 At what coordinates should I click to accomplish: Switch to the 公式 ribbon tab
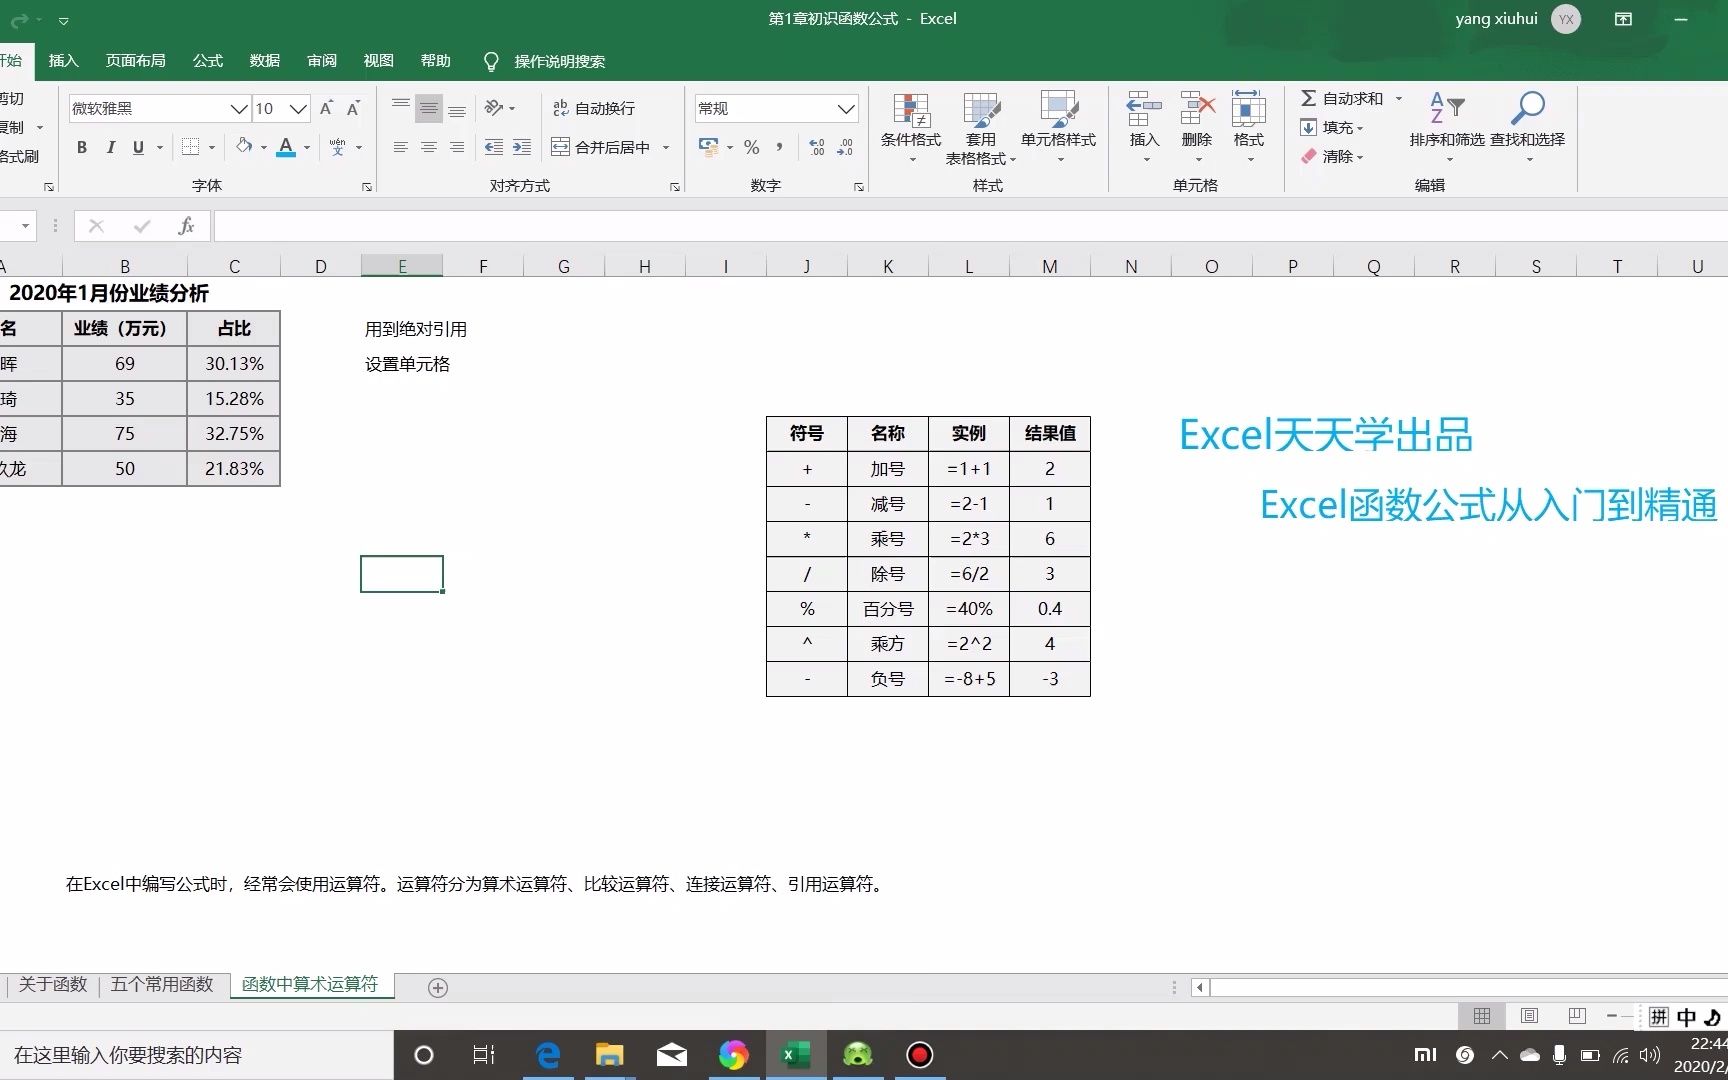click(x=207, y=61)
